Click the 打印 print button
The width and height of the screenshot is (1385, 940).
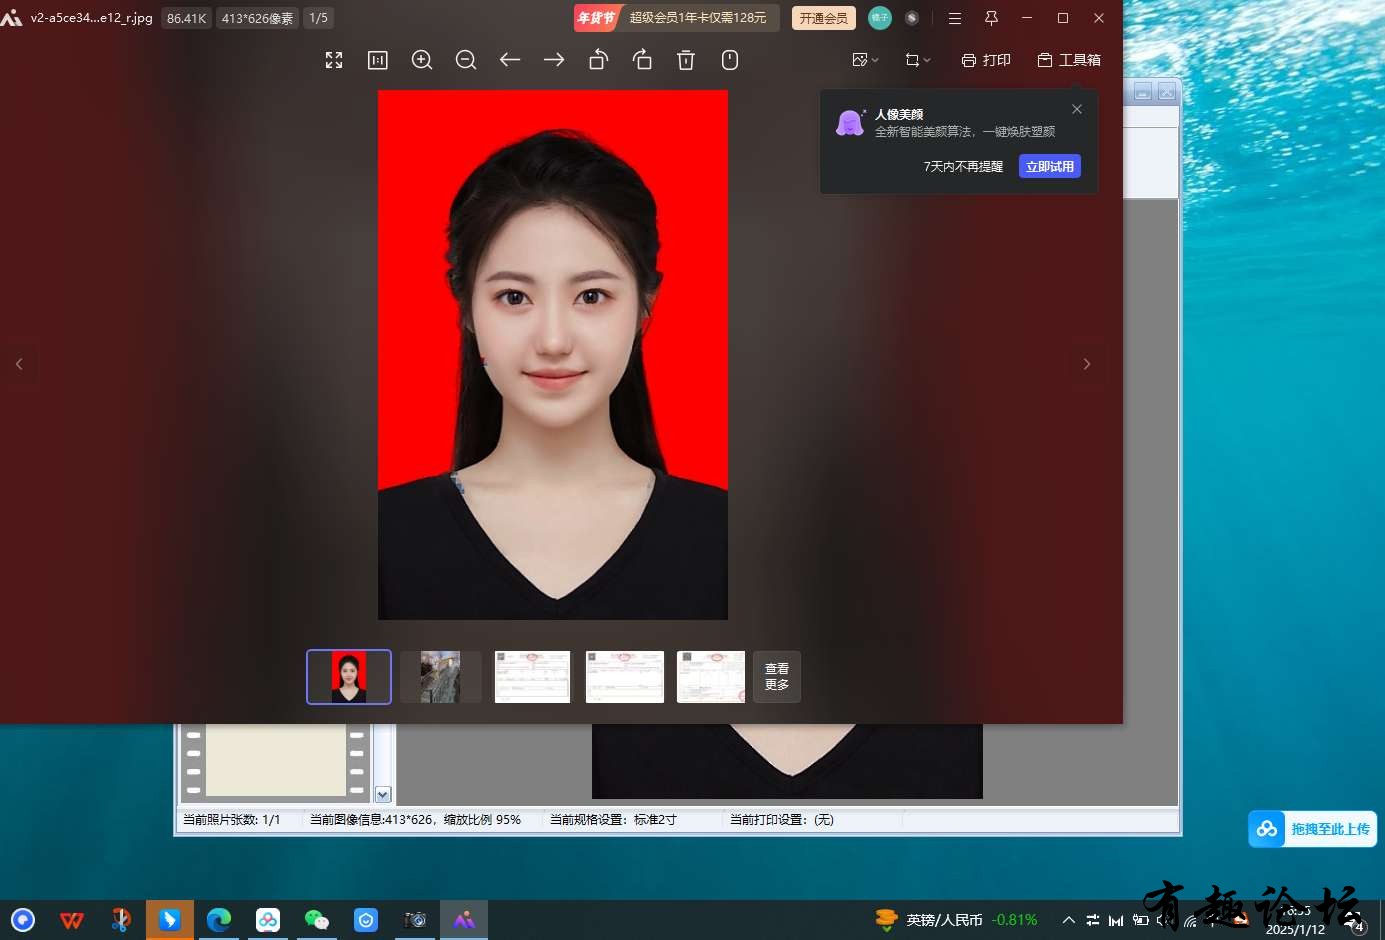pyautogui.click(x=986, y=60)
